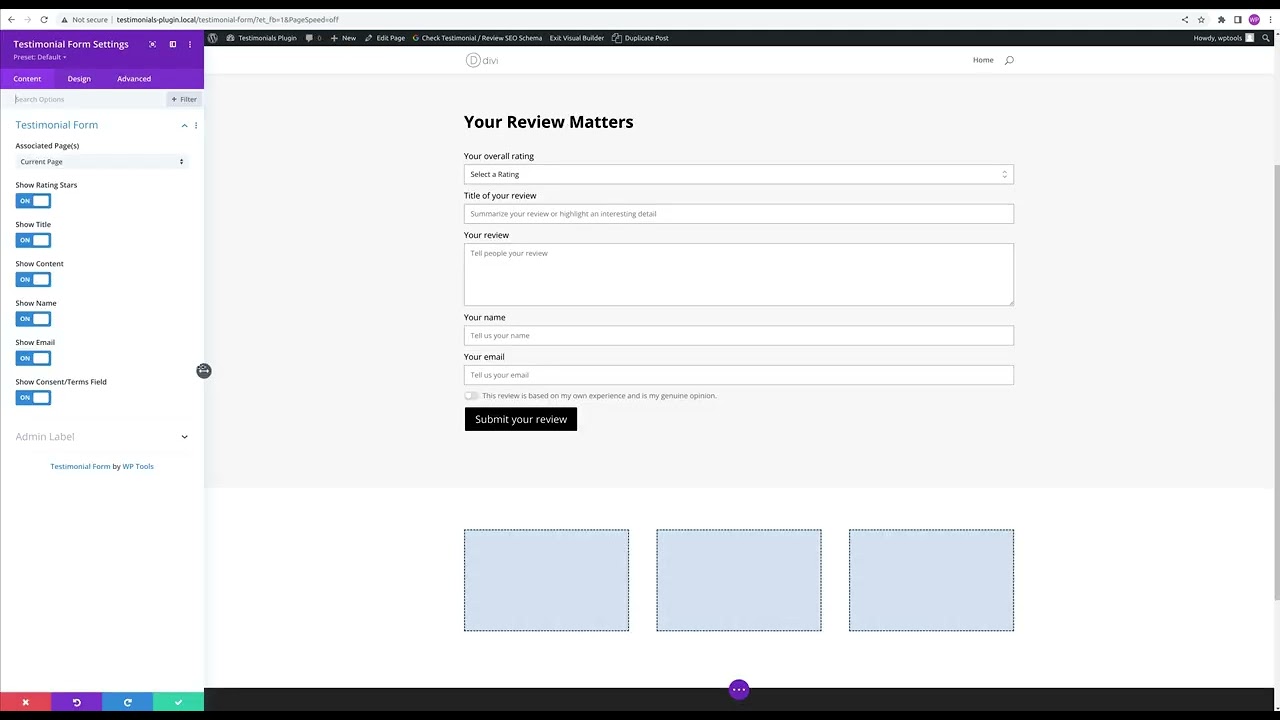Click the page vertical scrollbar

pos(1276,380)
